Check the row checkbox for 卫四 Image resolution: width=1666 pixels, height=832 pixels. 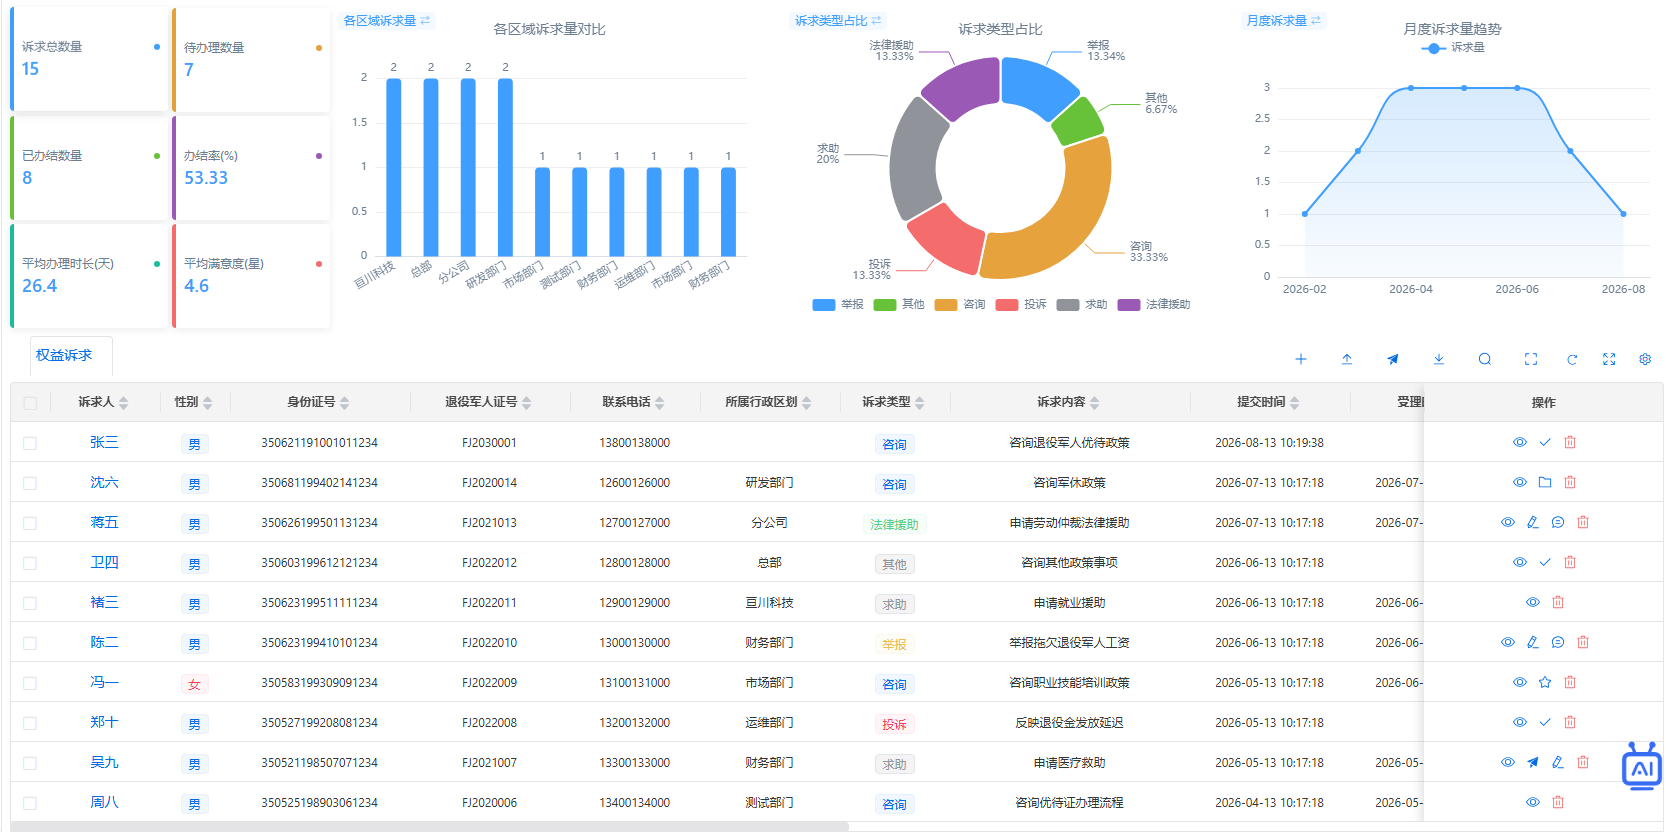coord(30,563)
